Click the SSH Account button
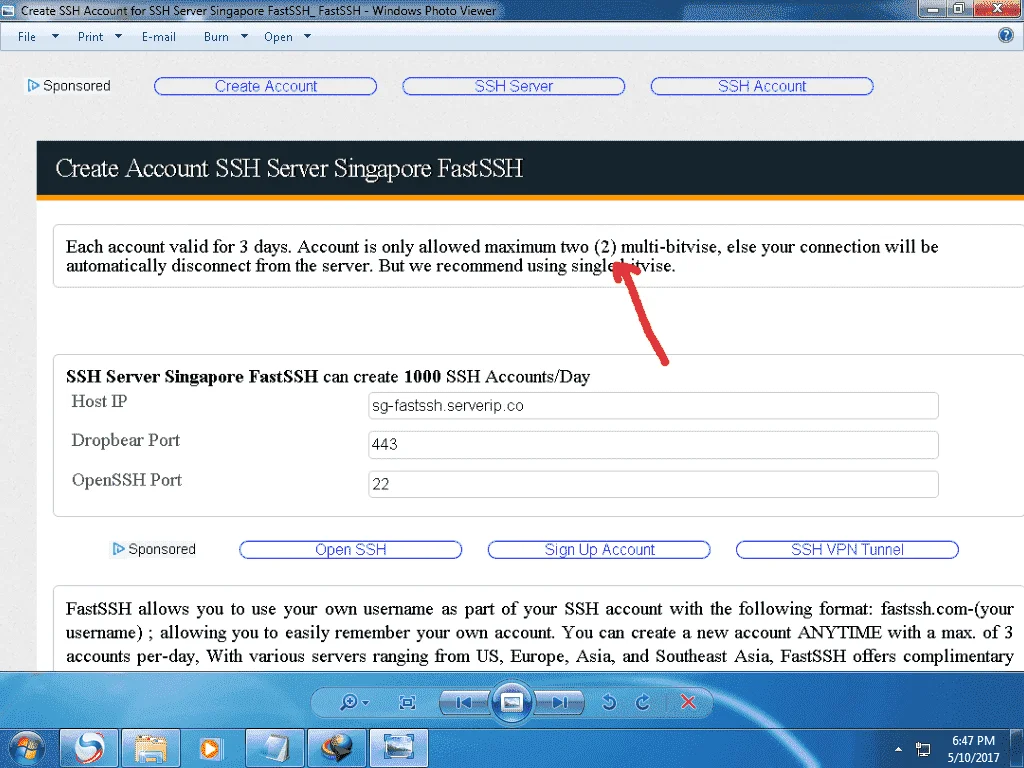This screenshot has width=1024, height=768. [762, 86]
